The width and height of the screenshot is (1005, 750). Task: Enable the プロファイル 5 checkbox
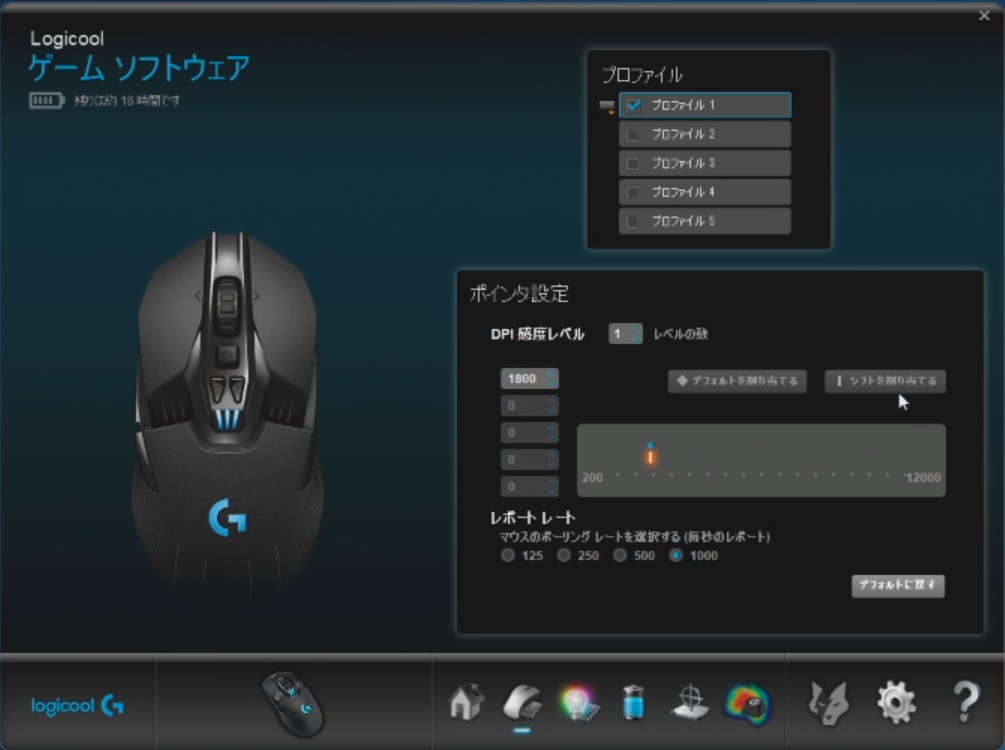click(633, 222)
